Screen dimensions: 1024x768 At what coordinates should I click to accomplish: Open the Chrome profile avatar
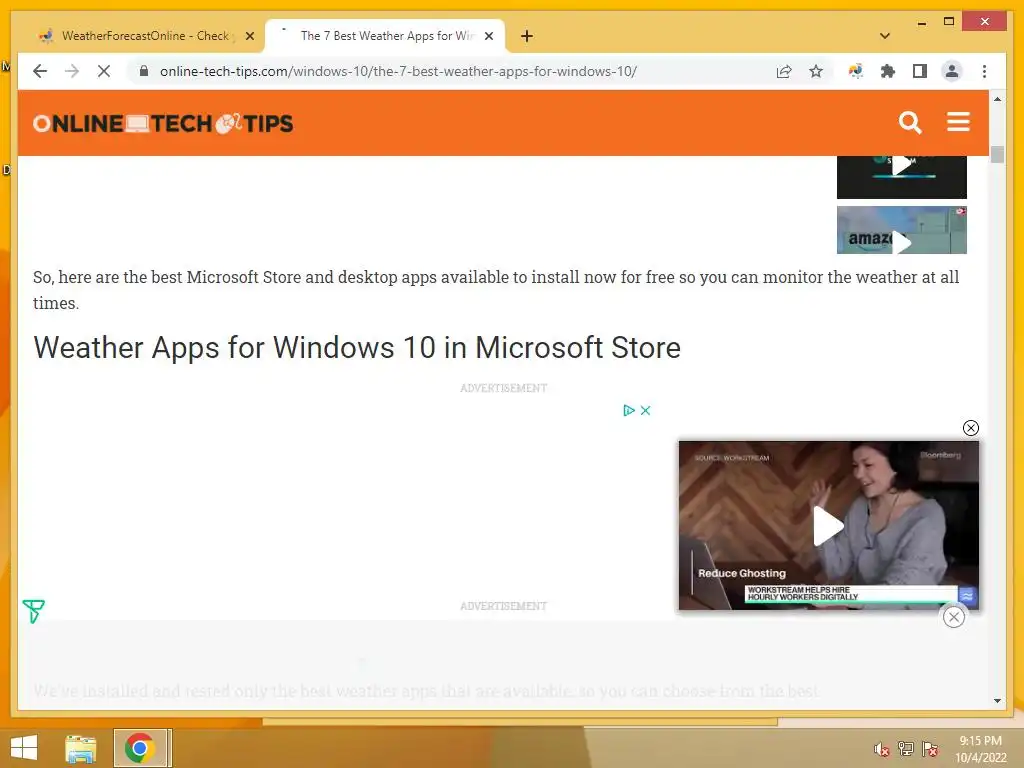[952, 71]
